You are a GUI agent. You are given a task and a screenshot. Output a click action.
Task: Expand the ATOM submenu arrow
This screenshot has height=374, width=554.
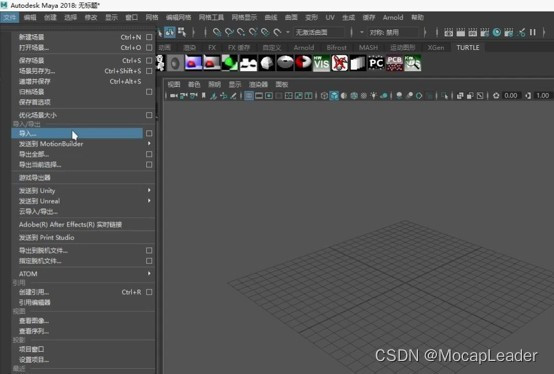point(149,273)
